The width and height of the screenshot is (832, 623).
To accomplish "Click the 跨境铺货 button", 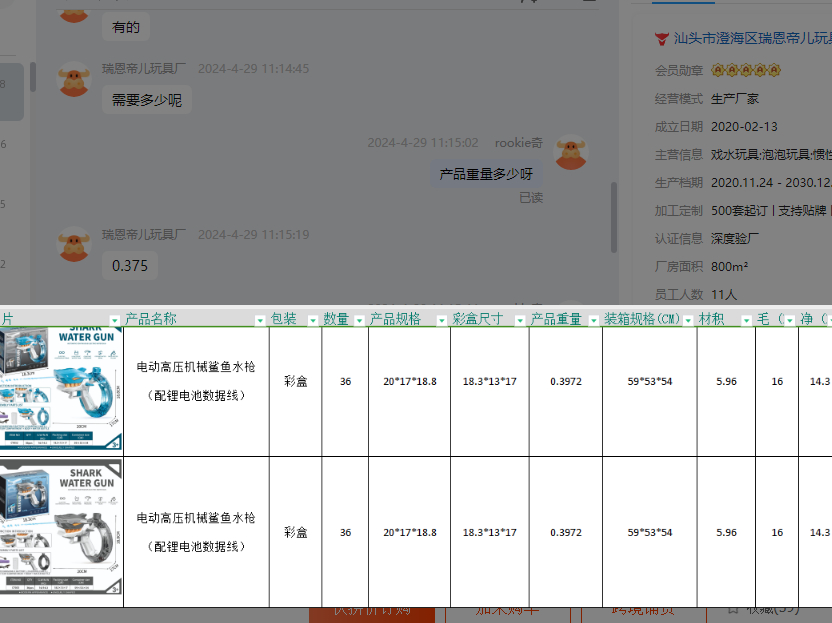I will pyautogui.click(x=644, y=609).
